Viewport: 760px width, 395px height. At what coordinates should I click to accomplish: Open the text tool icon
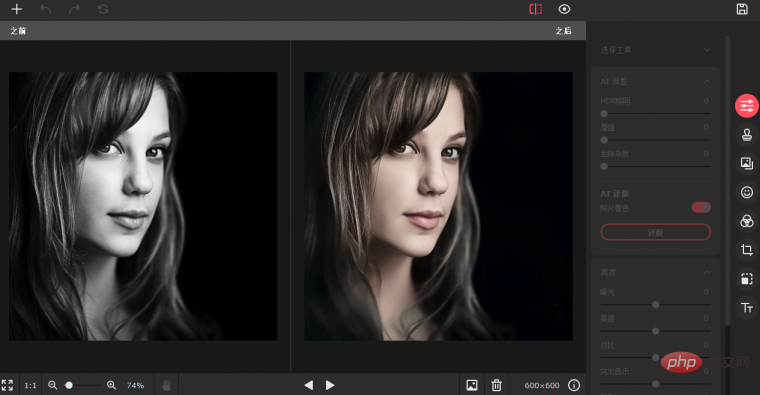click(x=746, y=308)
